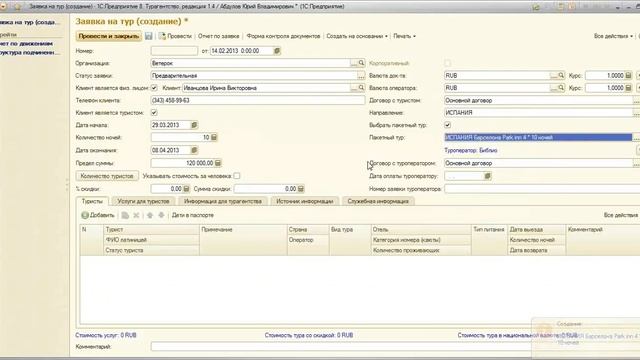Open calendar for Дата окончания field
Screen dimensions: 640x360
[194, 150]
